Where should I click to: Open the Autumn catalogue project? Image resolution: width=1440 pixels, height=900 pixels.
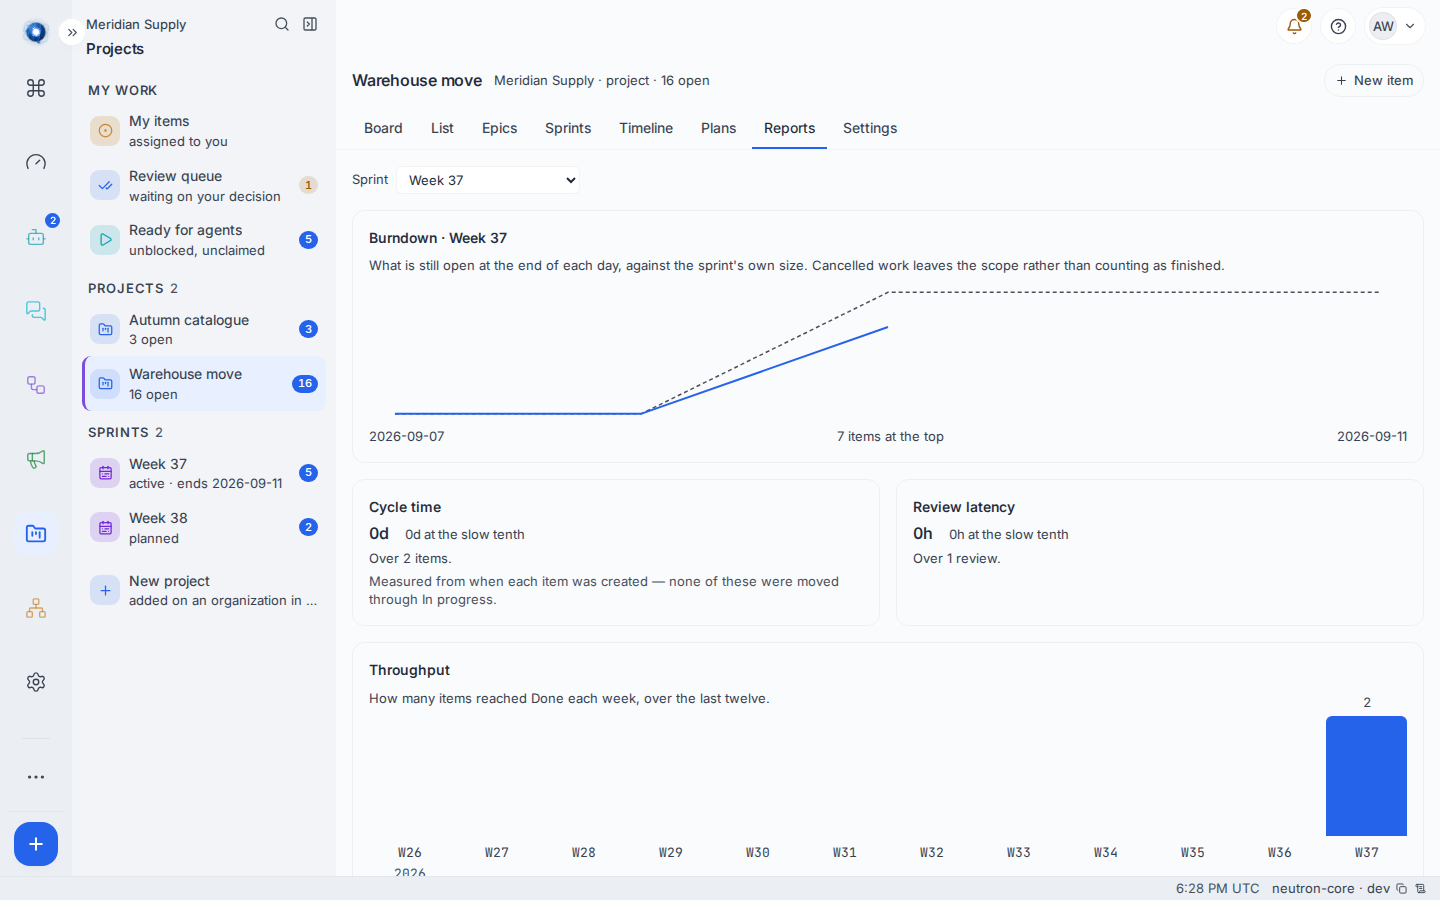[x=204, y=329]
